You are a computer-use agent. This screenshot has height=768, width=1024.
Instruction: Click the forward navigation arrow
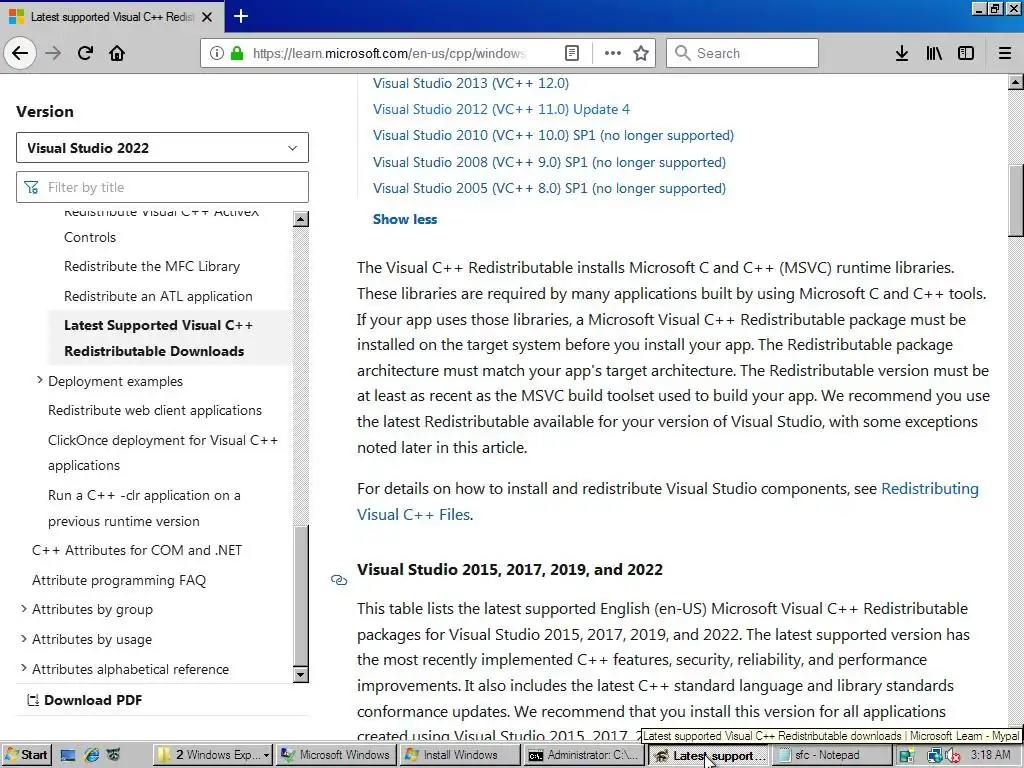54,53
